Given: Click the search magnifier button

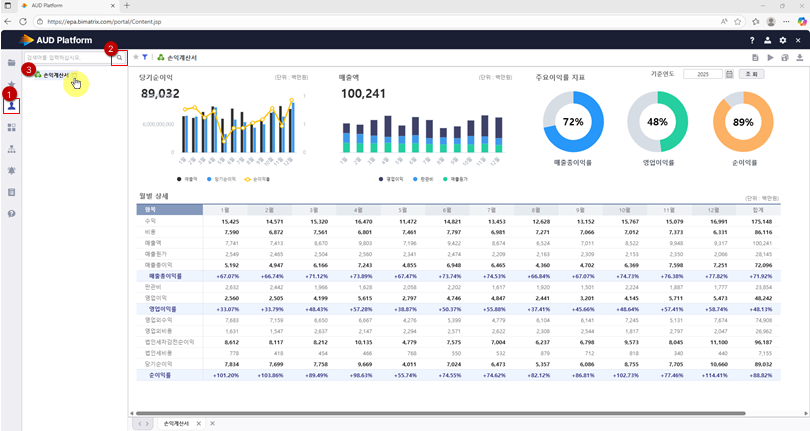Looking at the screenshot, I should coord(120,58).
